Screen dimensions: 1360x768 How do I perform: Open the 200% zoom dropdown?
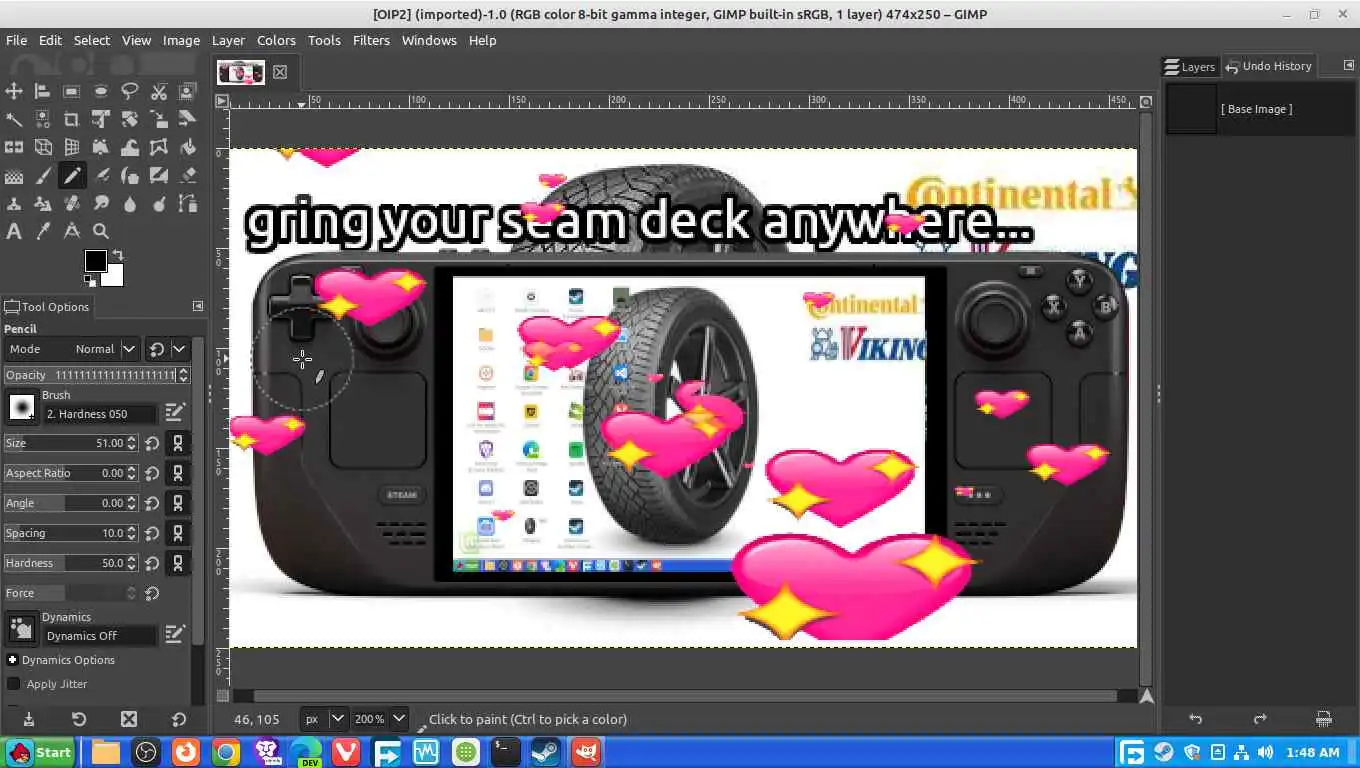[380, 719]
